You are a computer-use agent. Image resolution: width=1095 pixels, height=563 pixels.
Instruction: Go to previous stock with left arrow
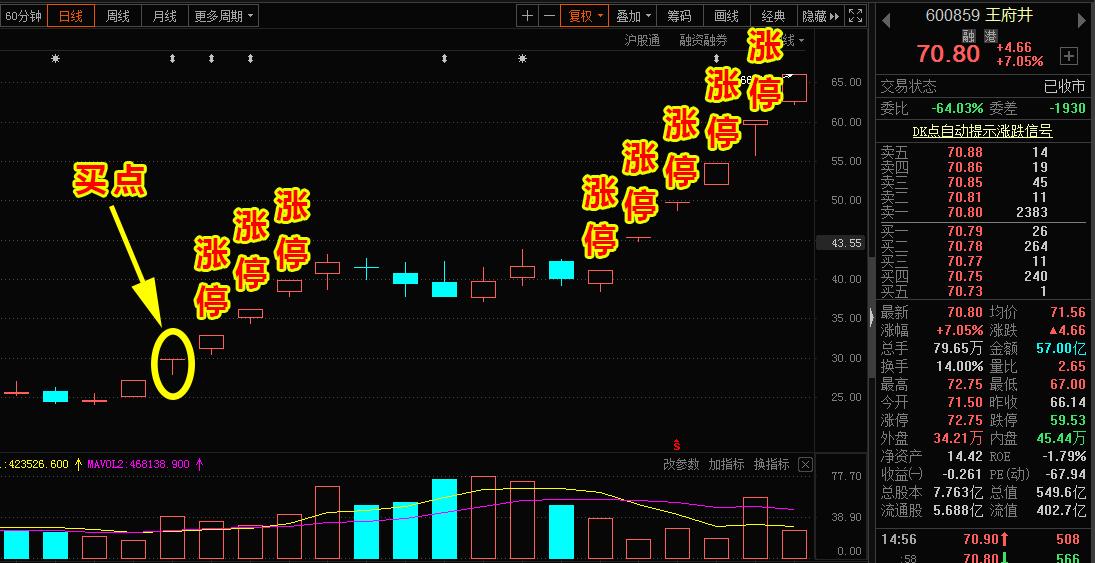[x=885, y=21]
